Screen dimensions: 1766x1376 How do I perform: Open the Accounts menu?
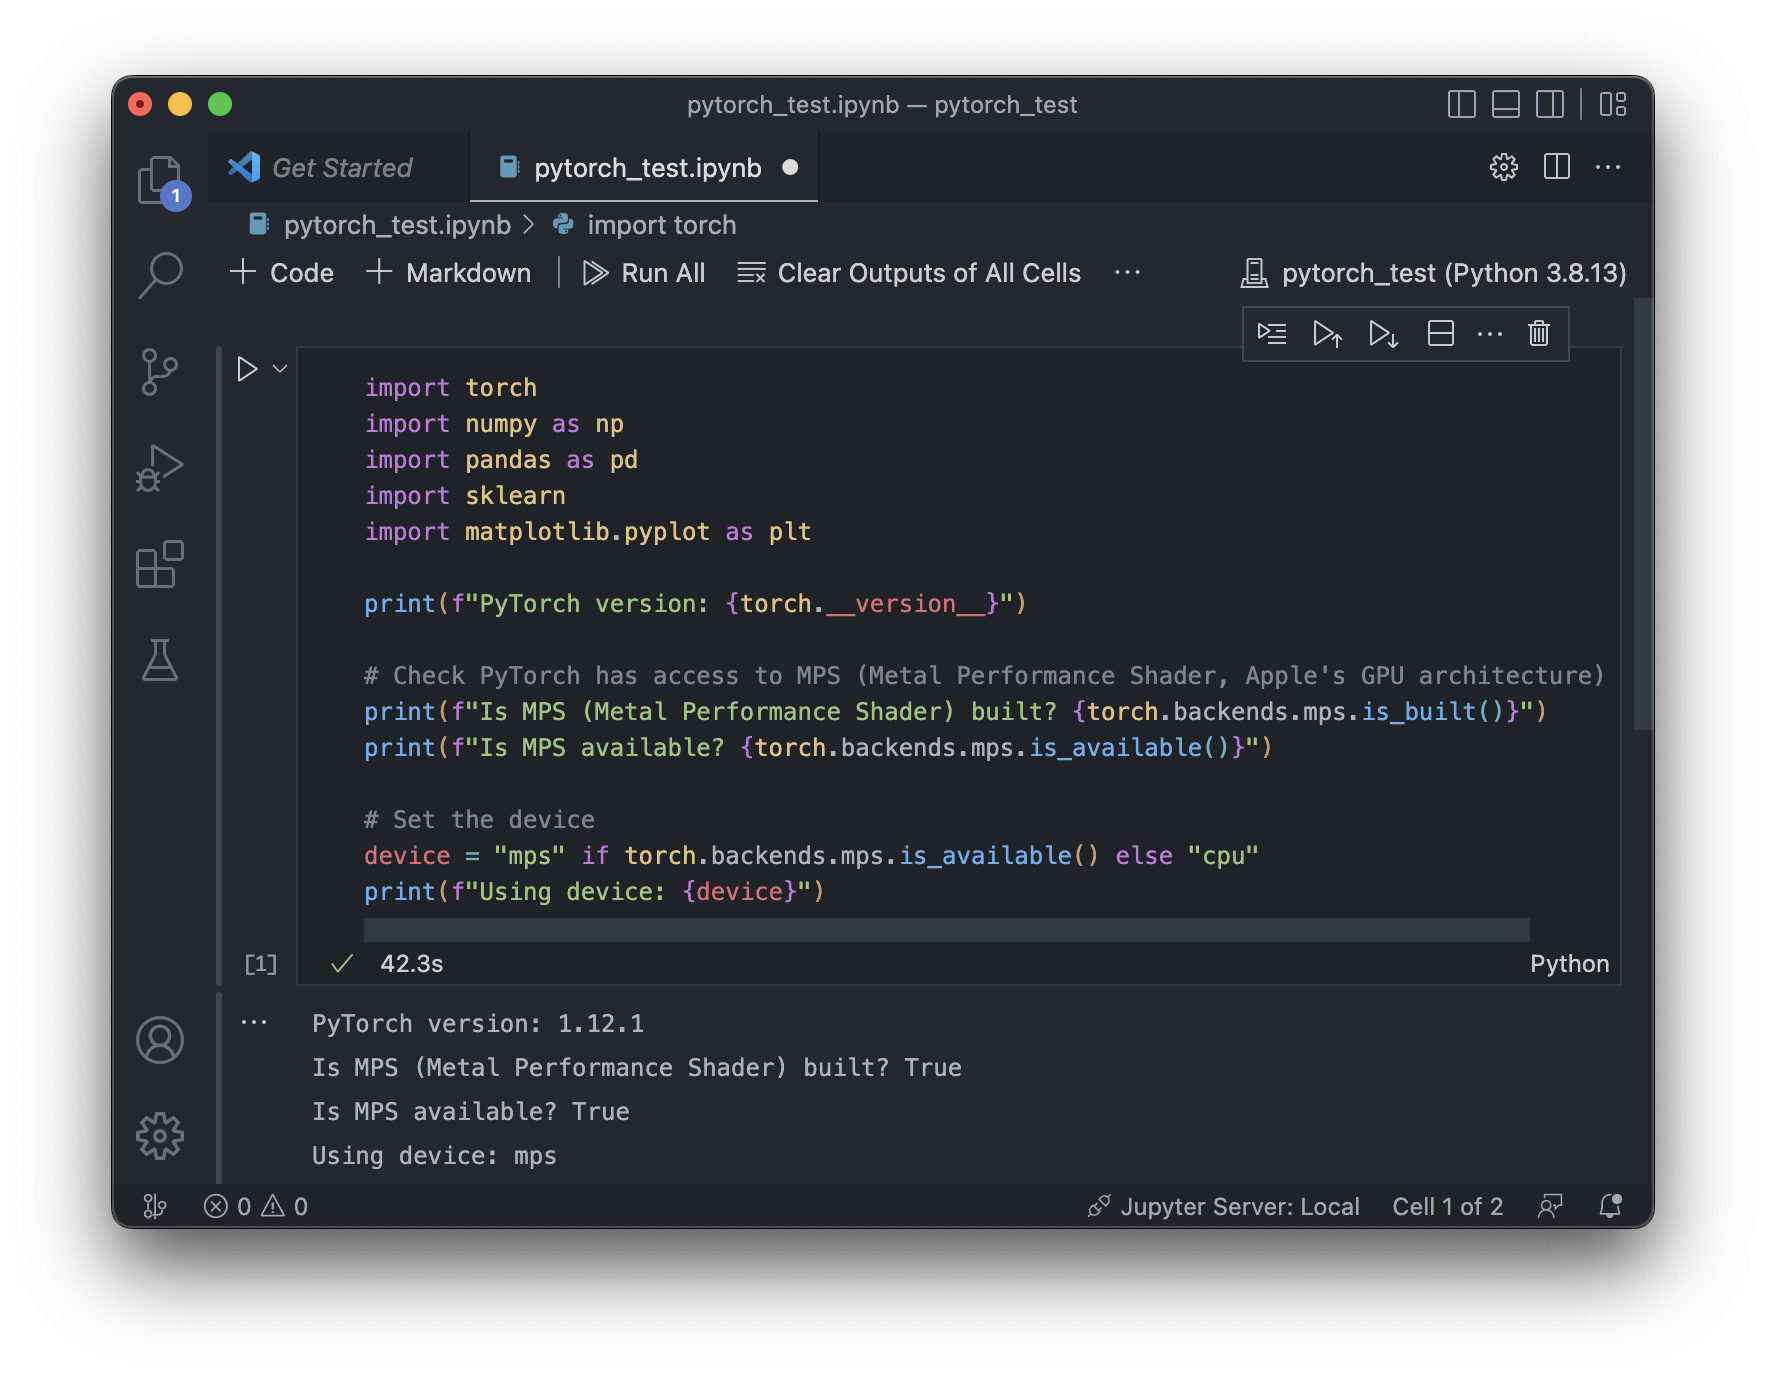tap(160, 1040)
